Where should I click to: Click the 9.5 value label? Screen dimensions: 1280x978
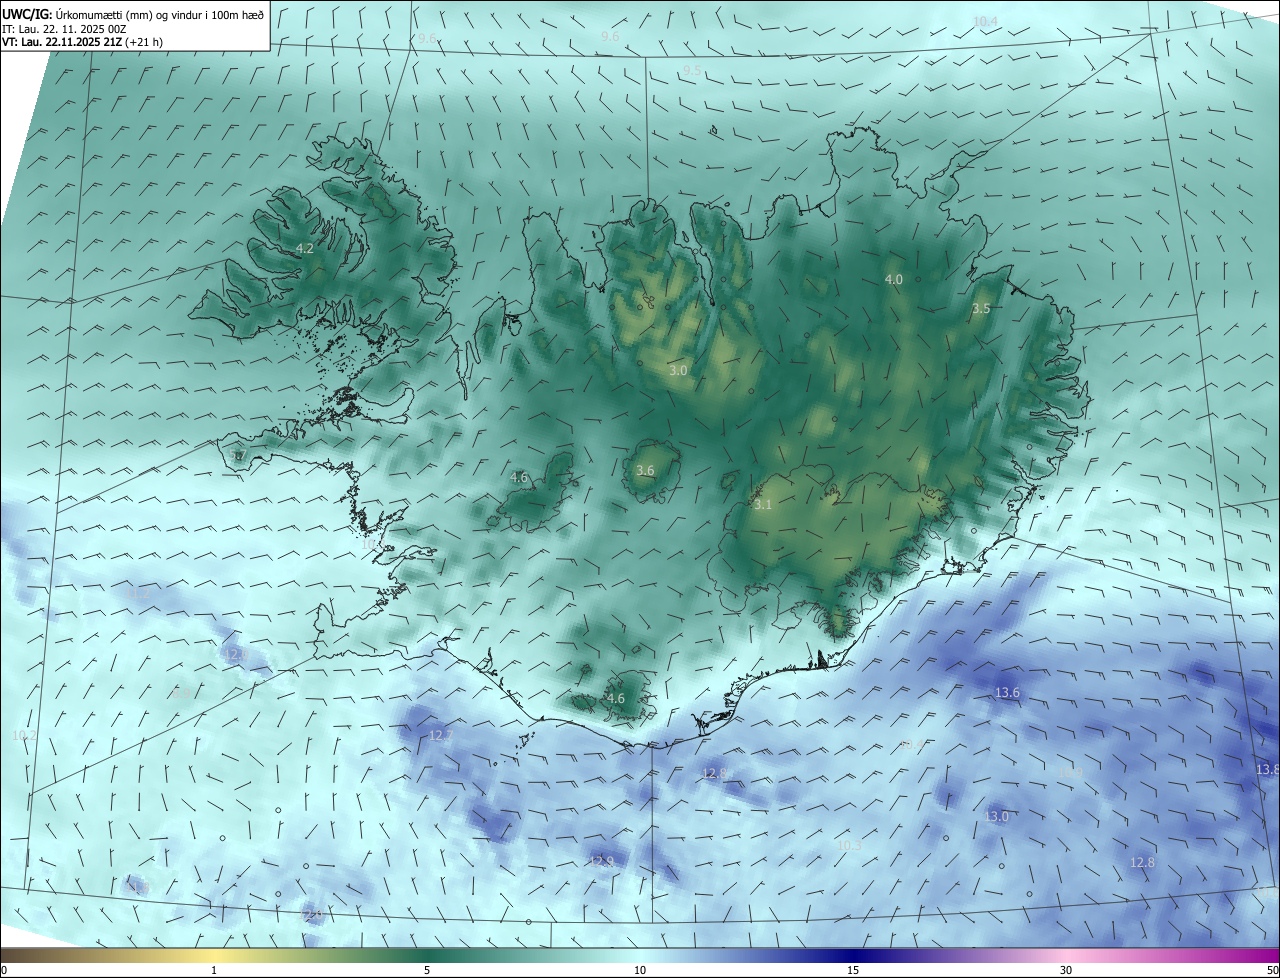692,70
